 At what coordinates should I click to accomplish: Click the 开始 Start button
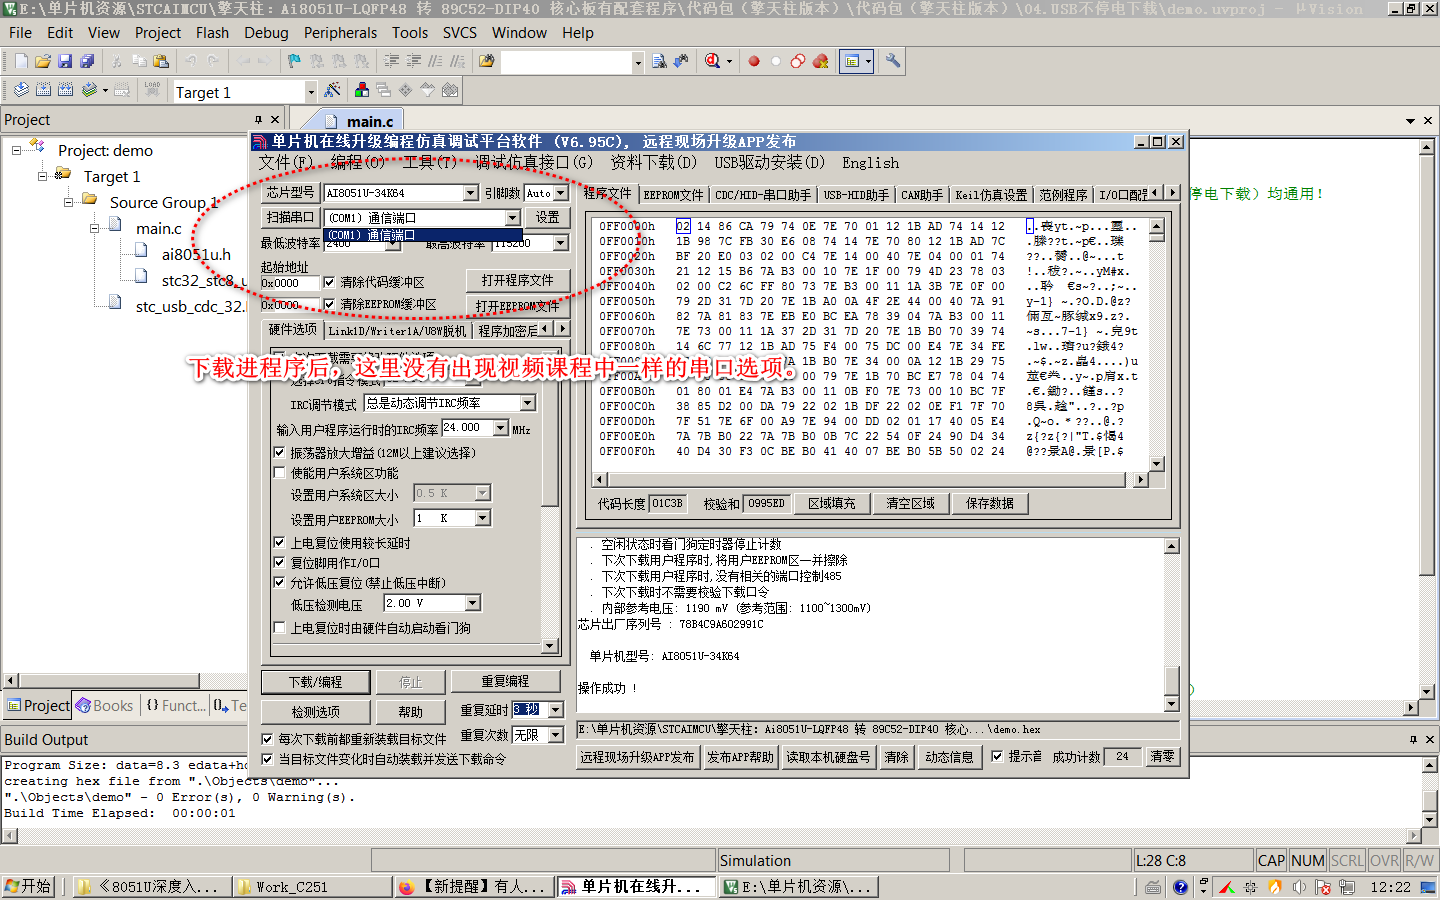pyautogui.click(x=28, y=886)
